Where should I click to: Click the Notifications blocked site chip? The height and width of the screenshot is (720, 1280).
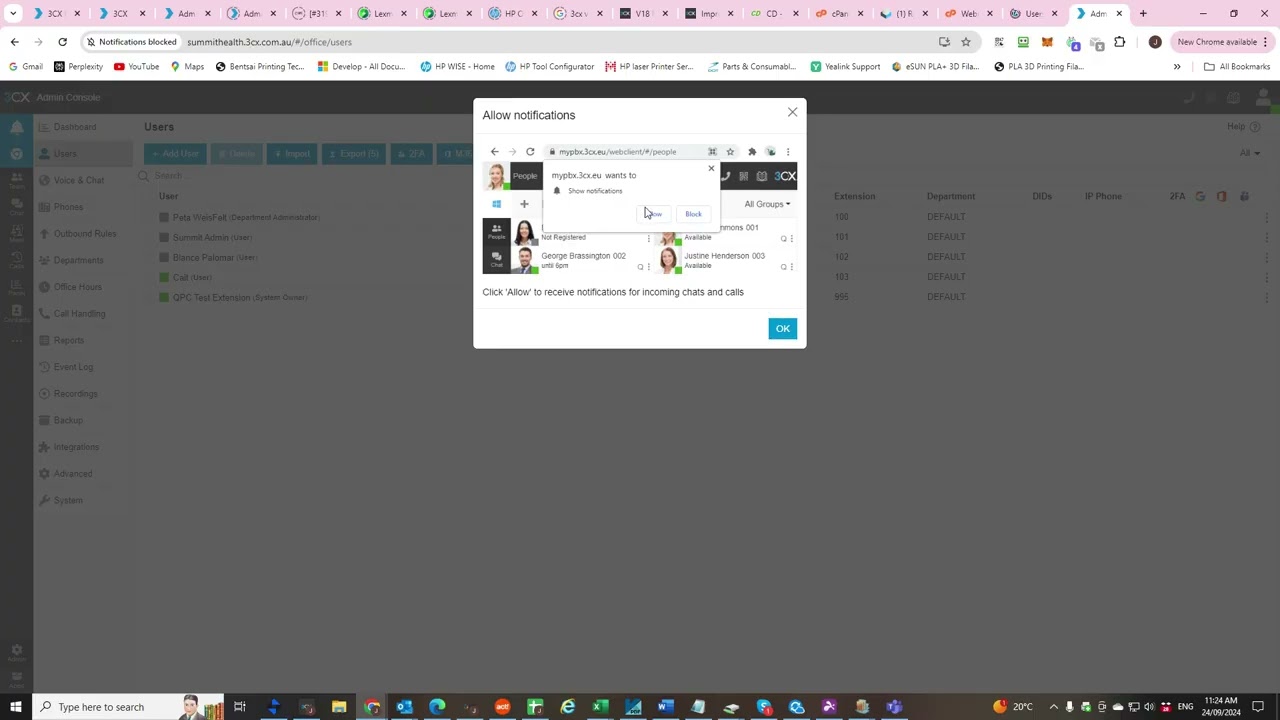[x=131, y=42]
